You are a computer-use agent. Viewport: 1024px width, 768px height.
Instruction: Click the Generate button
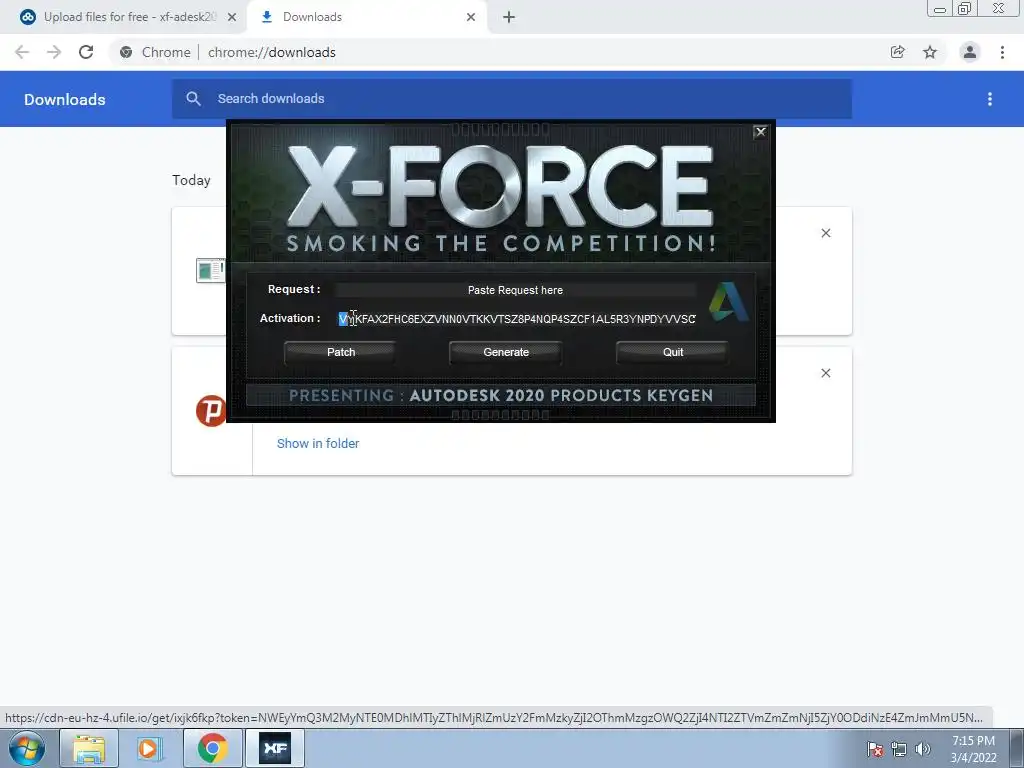[505, 352]
